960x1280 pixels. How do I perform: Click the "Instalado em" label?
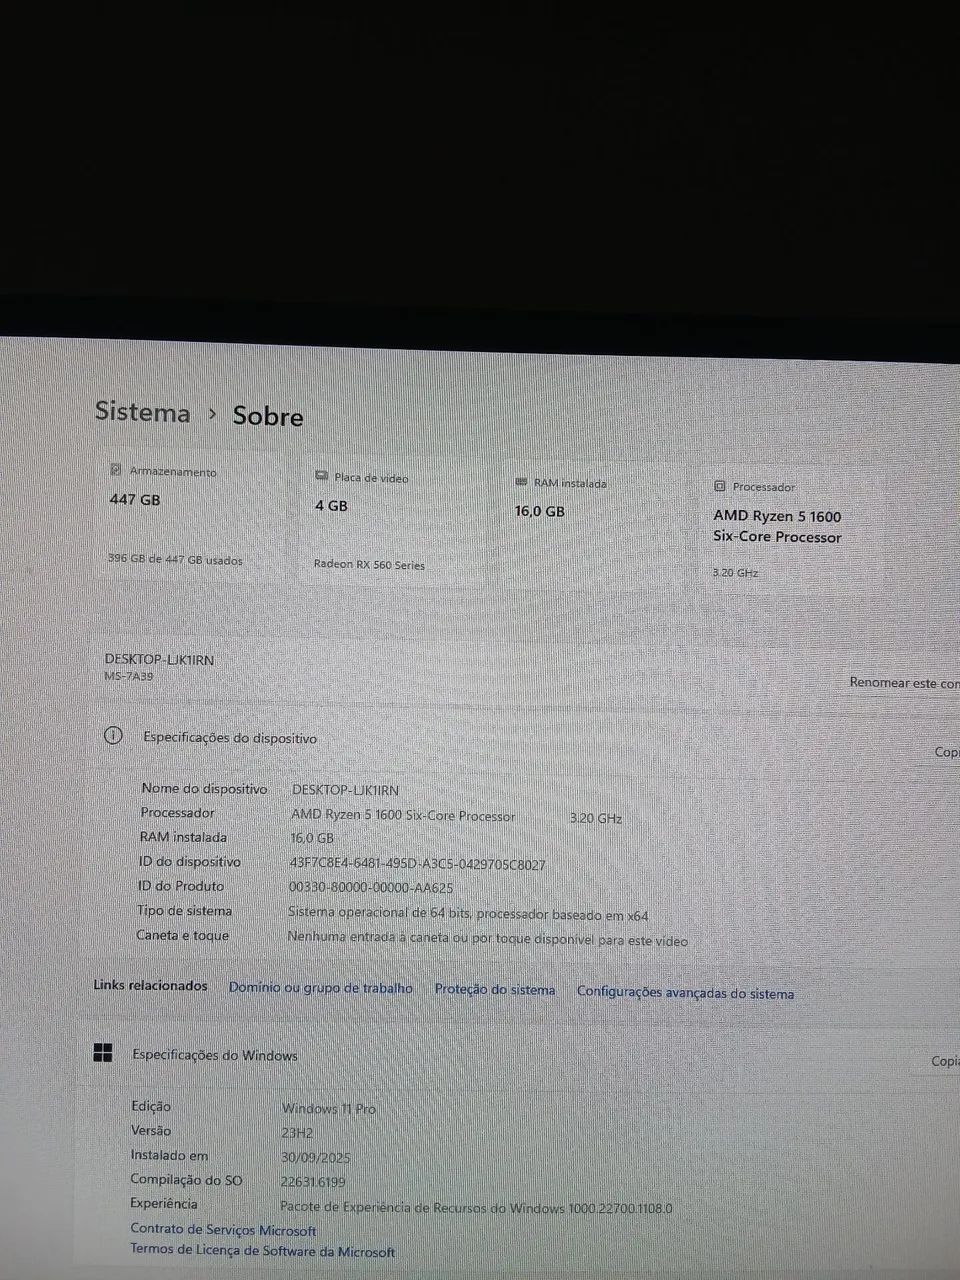coord(169,1155)
